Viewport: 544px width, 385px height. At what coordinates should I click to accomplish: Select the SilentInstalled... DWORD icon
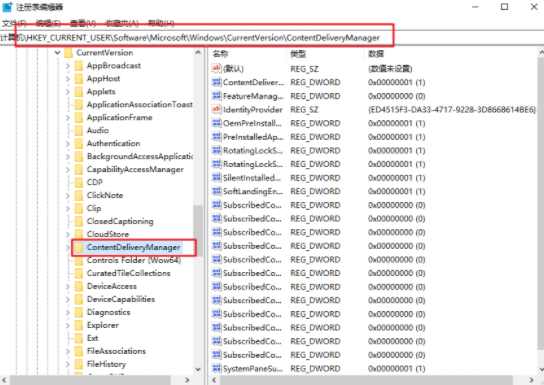[x=216, y=178]
